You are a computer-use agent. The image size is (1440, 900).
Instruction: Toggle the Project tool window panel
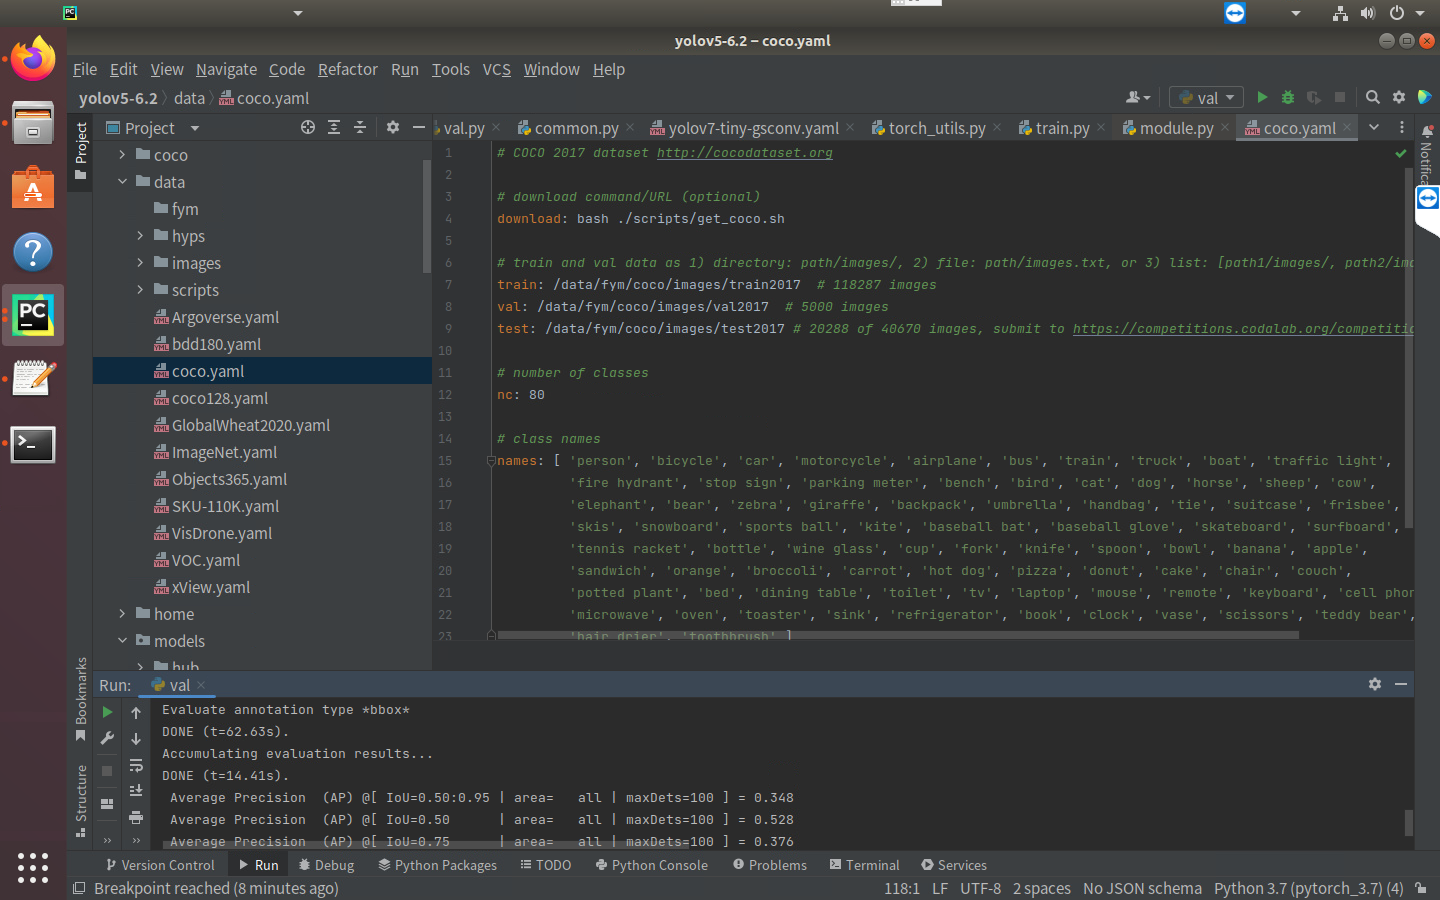tap(81, 150)
